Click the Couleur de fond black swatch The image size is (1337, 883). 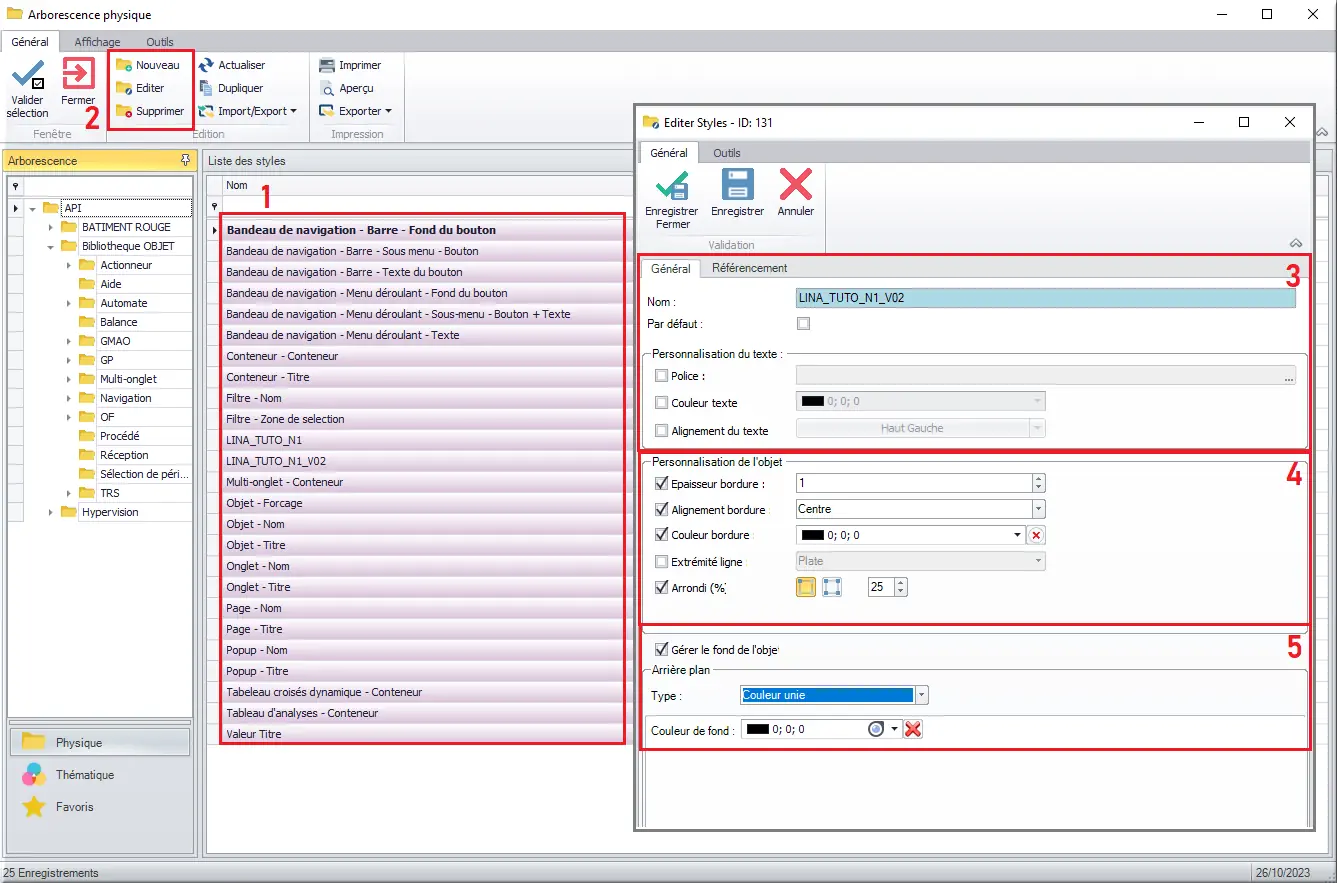[757, 730]
